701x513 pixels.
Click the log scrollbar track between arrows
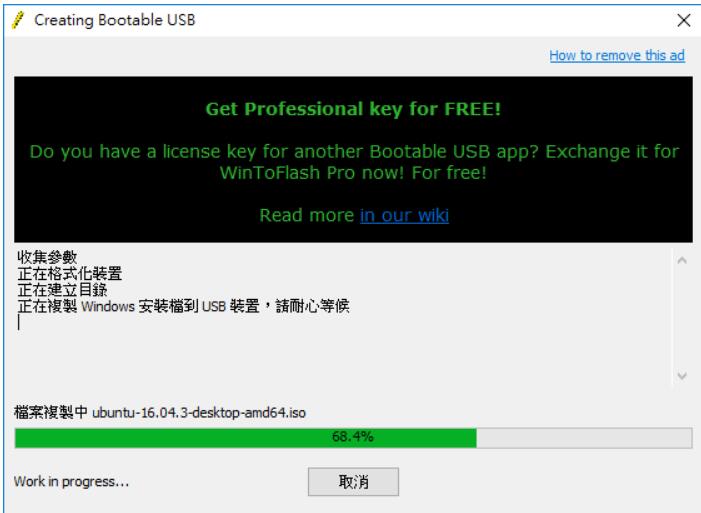point(682,318)
